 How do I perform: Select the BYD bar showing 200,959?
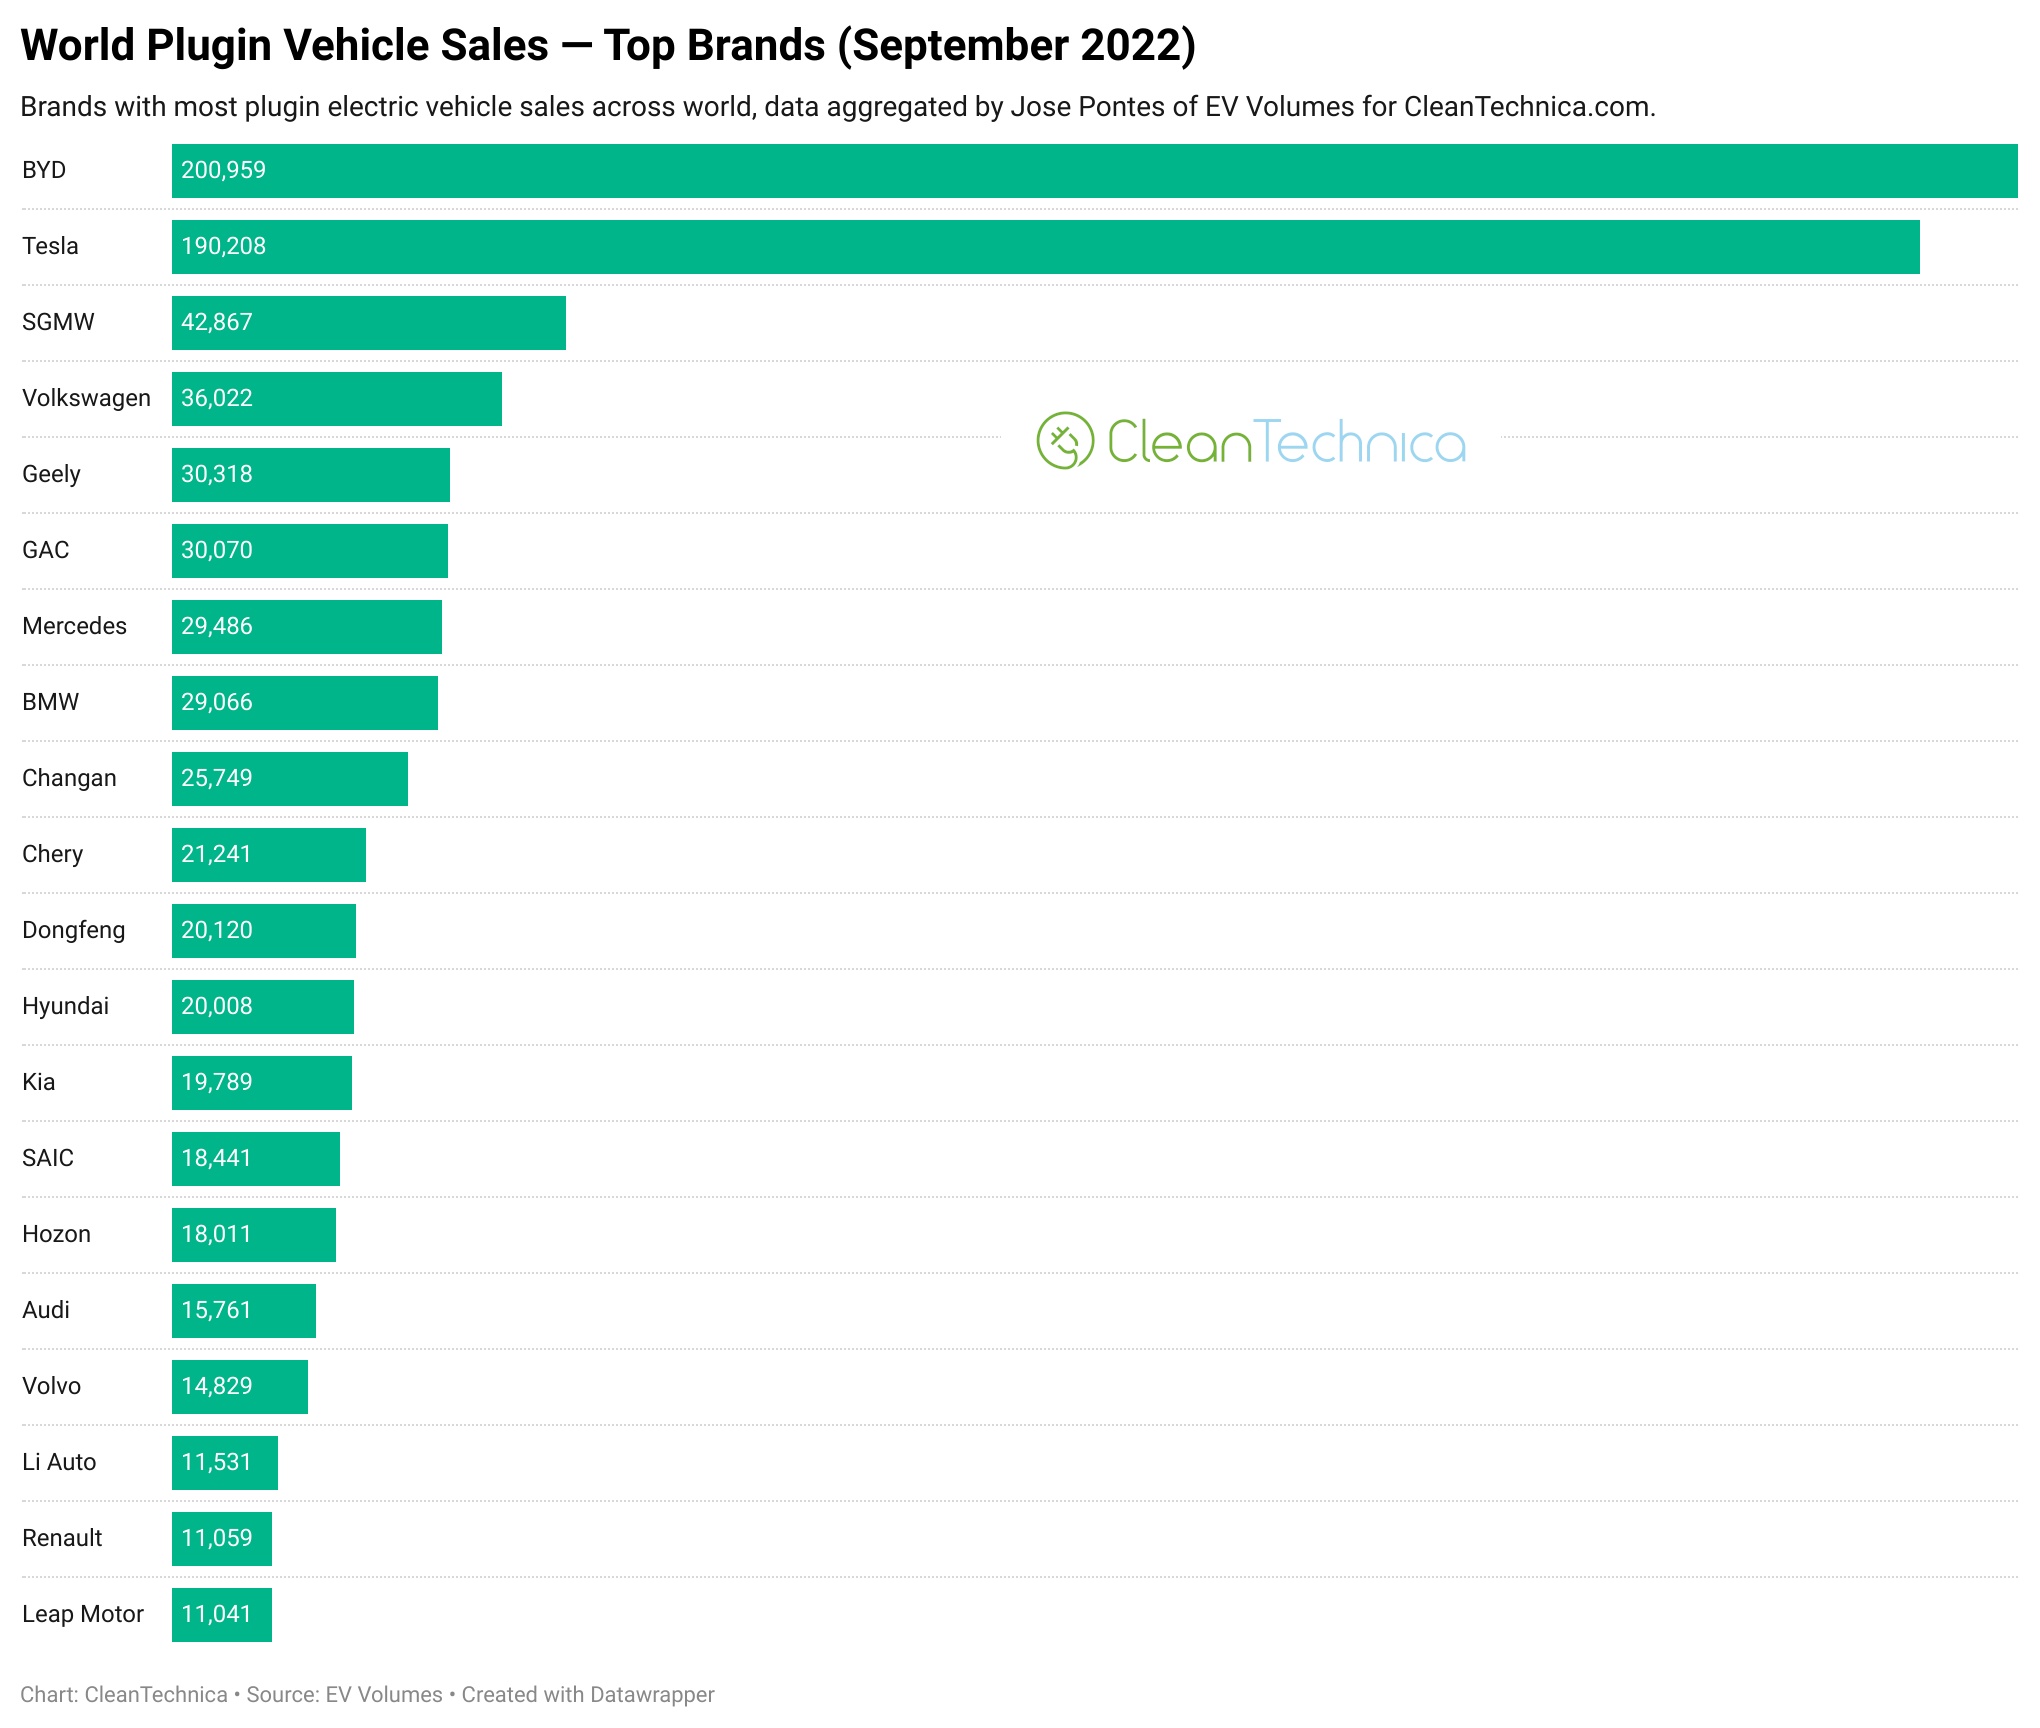click(1094, 171)
